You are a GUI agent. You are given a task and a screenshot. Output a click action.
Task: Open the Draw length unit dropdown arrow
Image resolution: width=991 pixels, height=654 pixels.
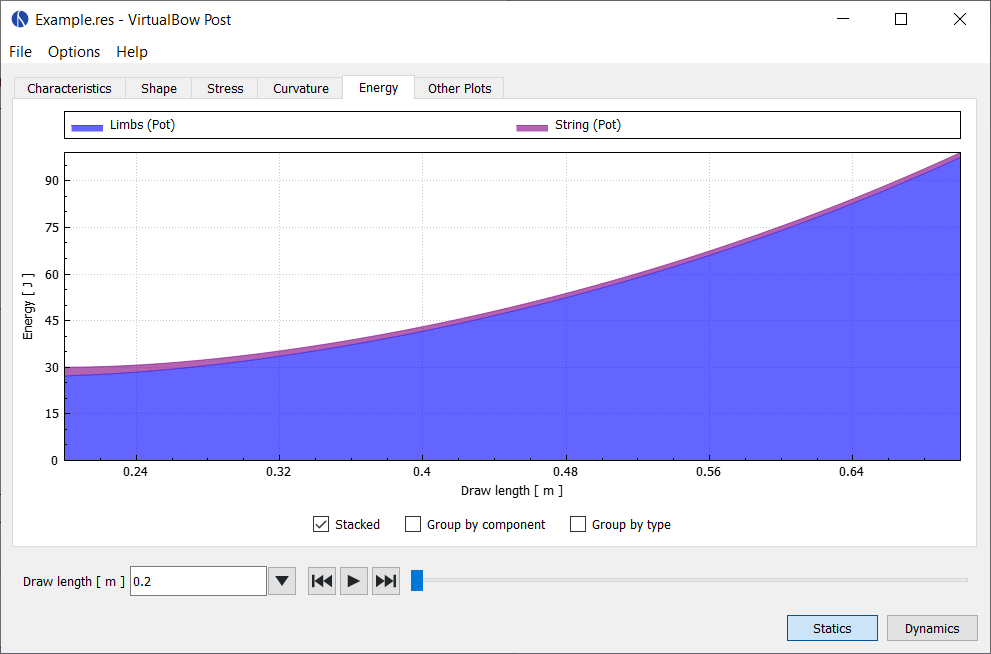(x=282, y=581)
